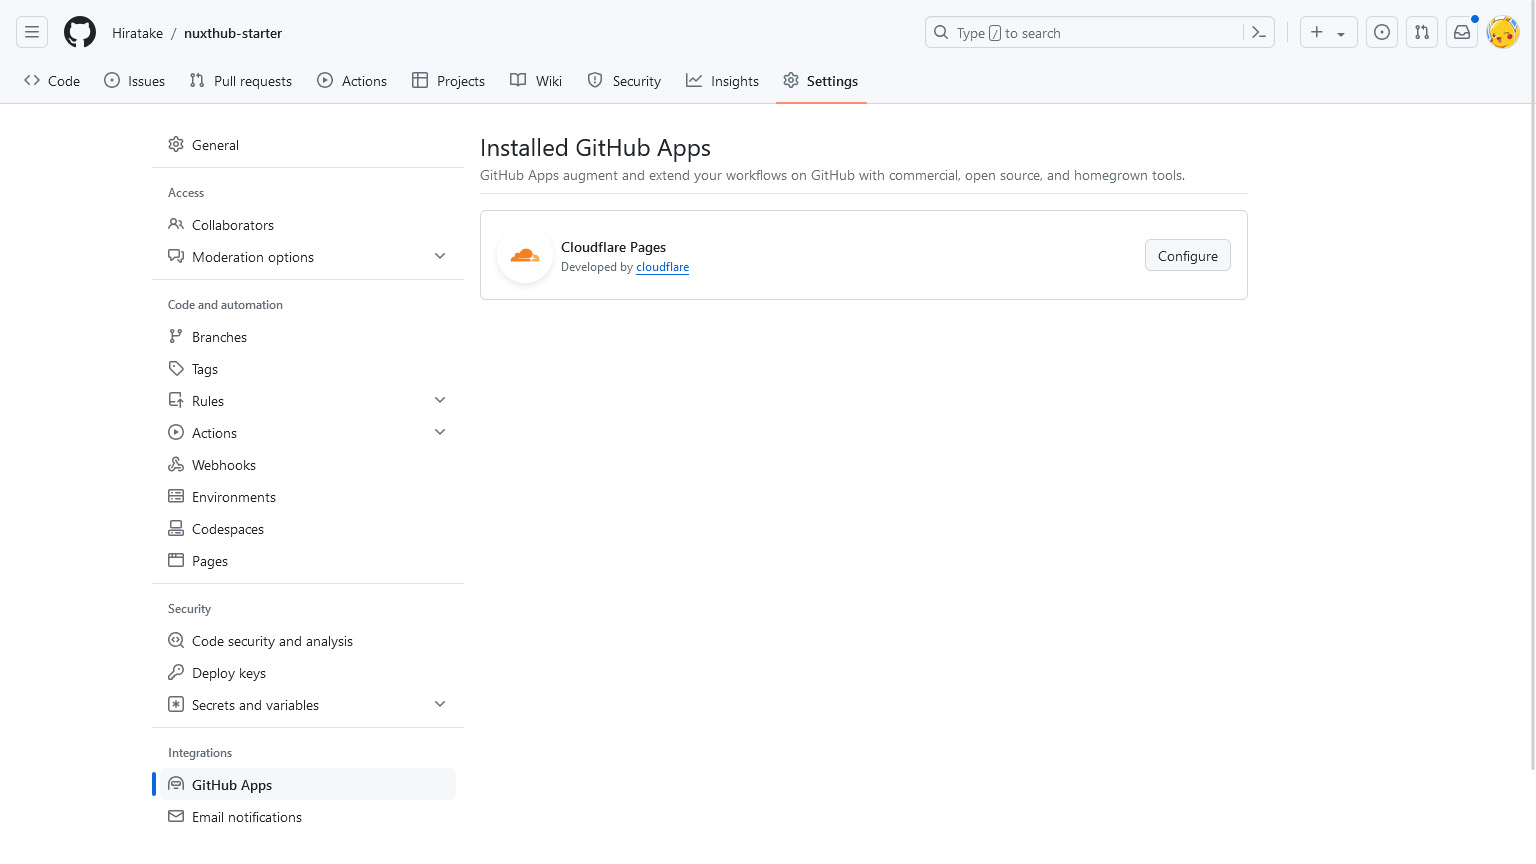The image size is (1536, 864).
Task: Click the Deploy keys key icon
Action: click(x=176, y=672)
